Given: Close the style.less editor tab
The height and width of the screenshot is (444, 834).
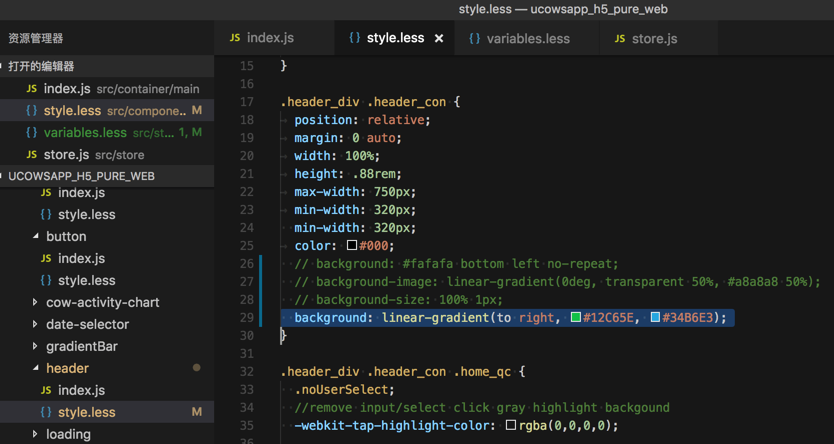Looking at the screenshot, I should coord(438,38).
